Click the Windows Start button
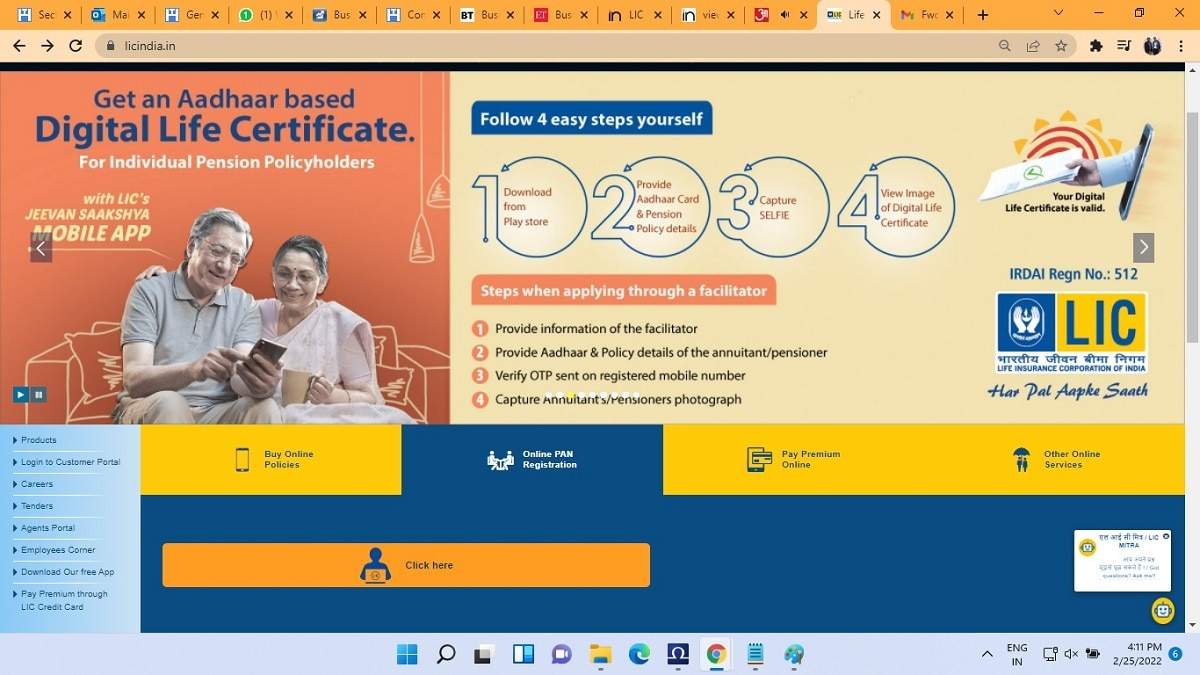The width and height of the screenshot is (1200, 675). click(407, 654)
